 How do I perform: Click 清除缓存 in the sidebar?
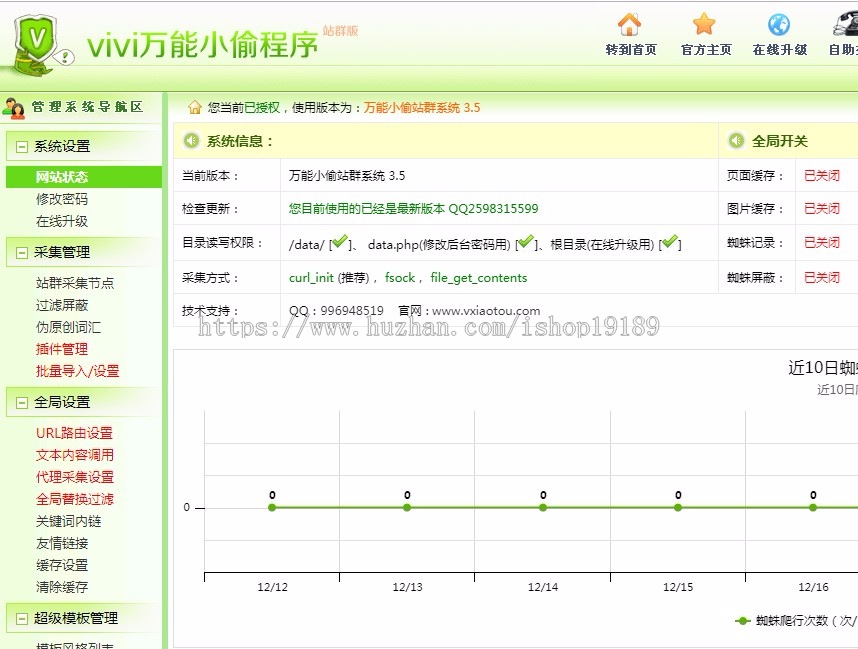(x=62, y=589)
